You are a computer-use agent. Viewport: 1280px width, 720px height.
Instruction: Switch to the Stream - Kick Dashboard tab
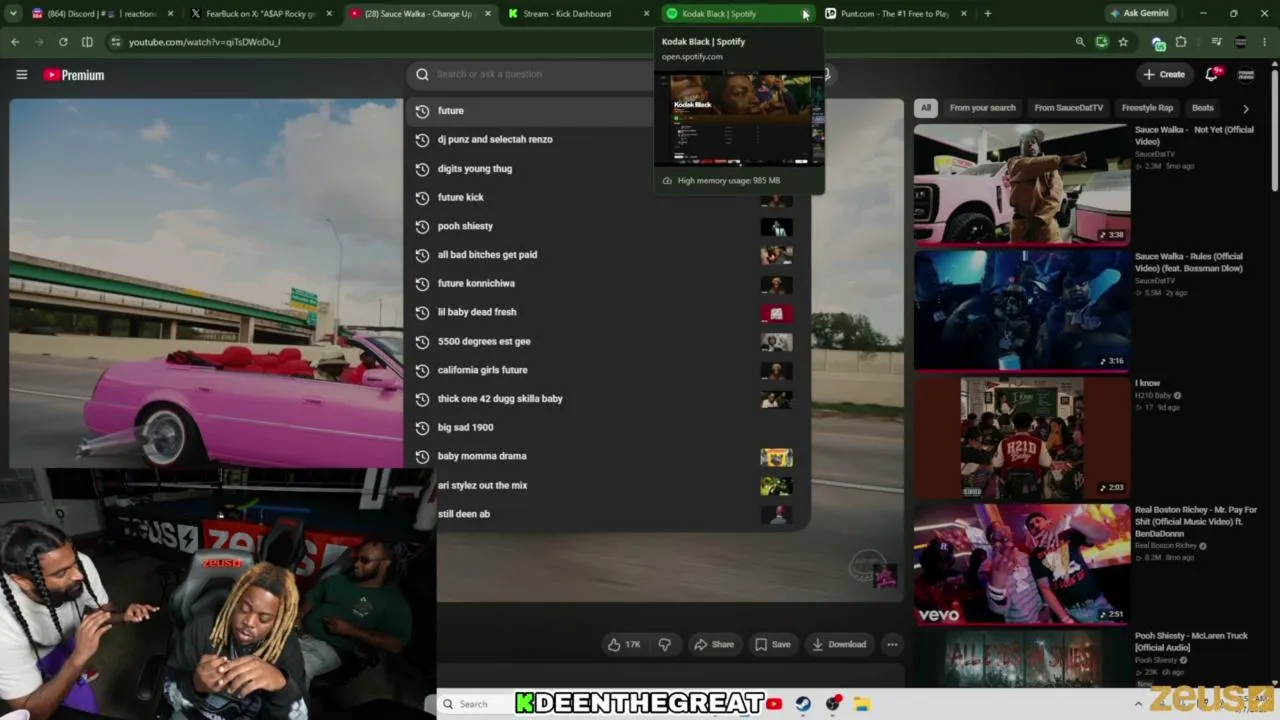click(x=577, y=14)
